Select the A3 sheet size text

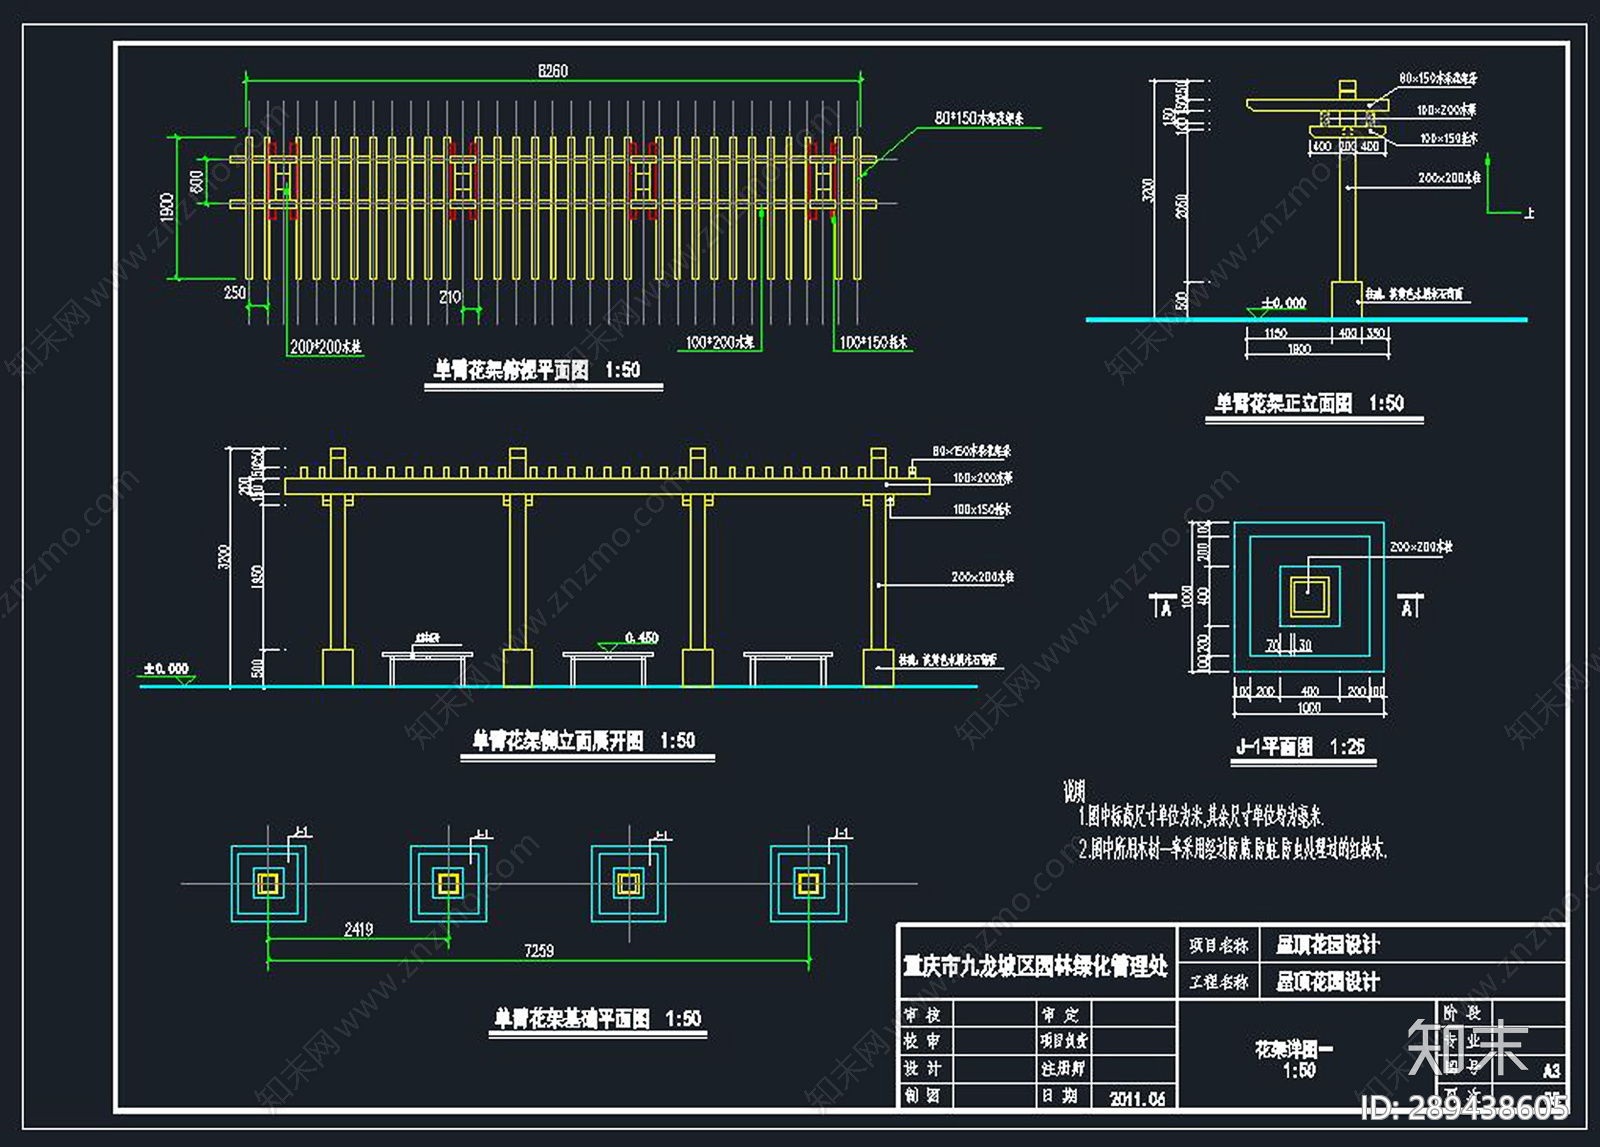coord(1551,1071)
